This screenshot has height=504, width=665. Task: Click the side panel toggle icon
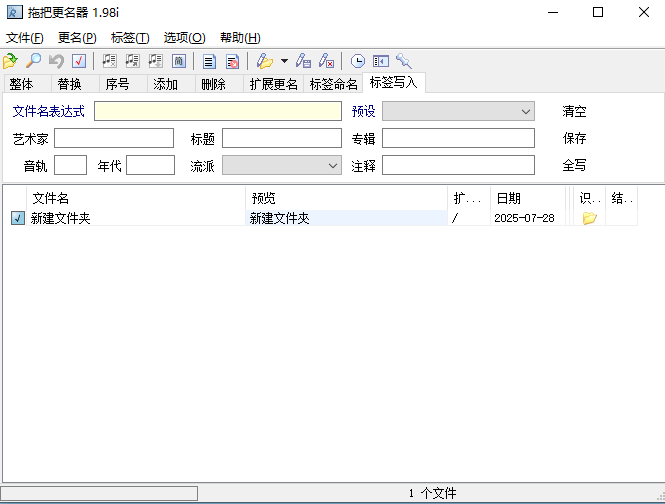pyautogui.click(x=380, y=61)
